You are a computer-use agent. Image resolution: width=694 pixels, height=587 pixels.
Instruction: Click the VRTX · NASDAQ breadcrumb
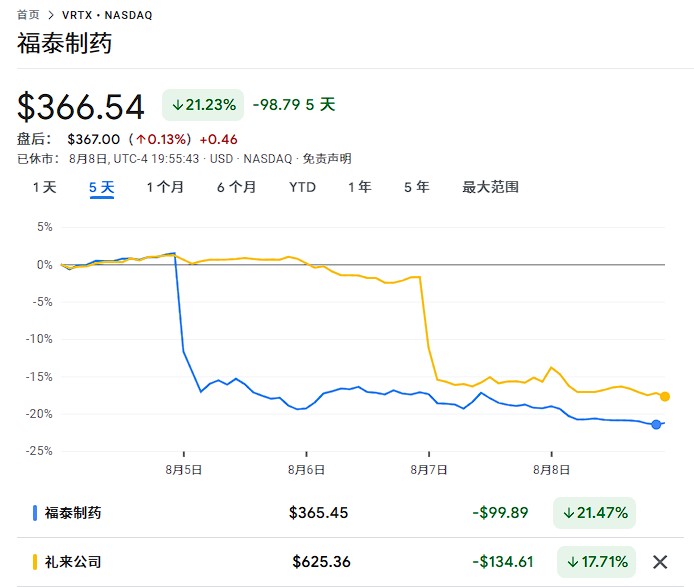coord(107,15)
